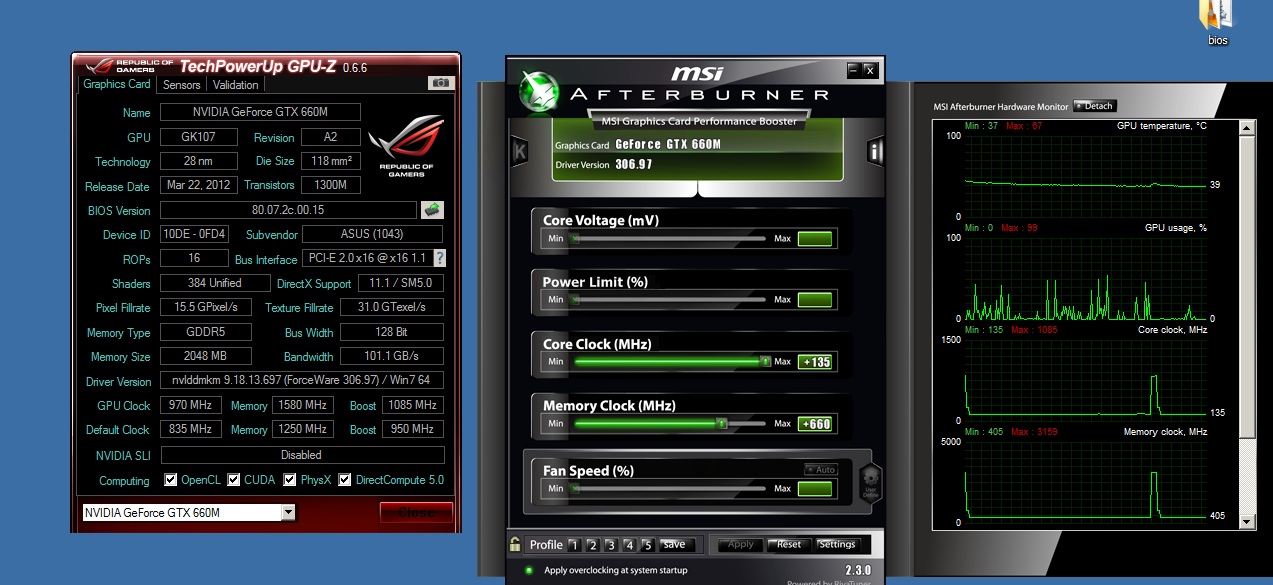Close GPU-Z with the Close button
The height and width of the screenshot is (585, 1273).
pos(416,513)
